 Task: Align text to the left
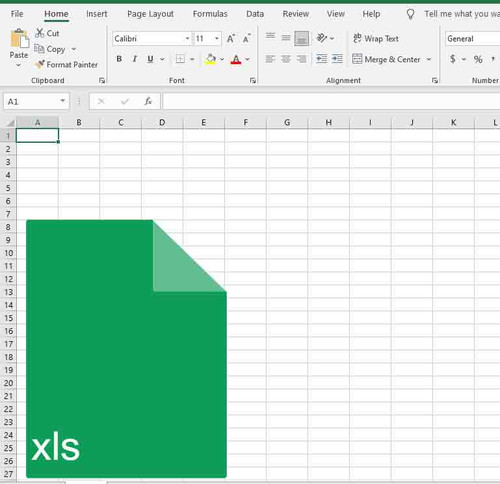tap(270, 59)
